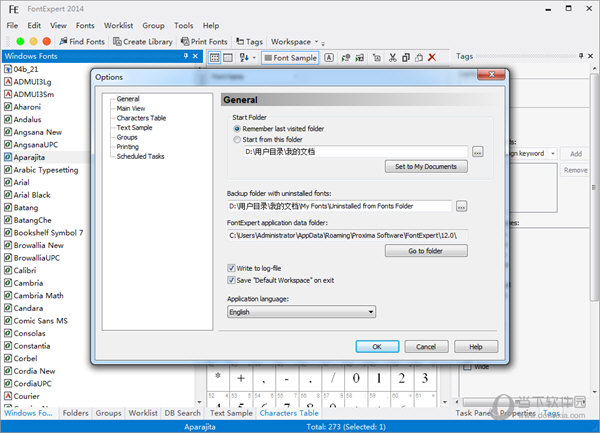Screen dimensions: 600x433
Task: Click the Tags toolbar button
Action: 249,41
